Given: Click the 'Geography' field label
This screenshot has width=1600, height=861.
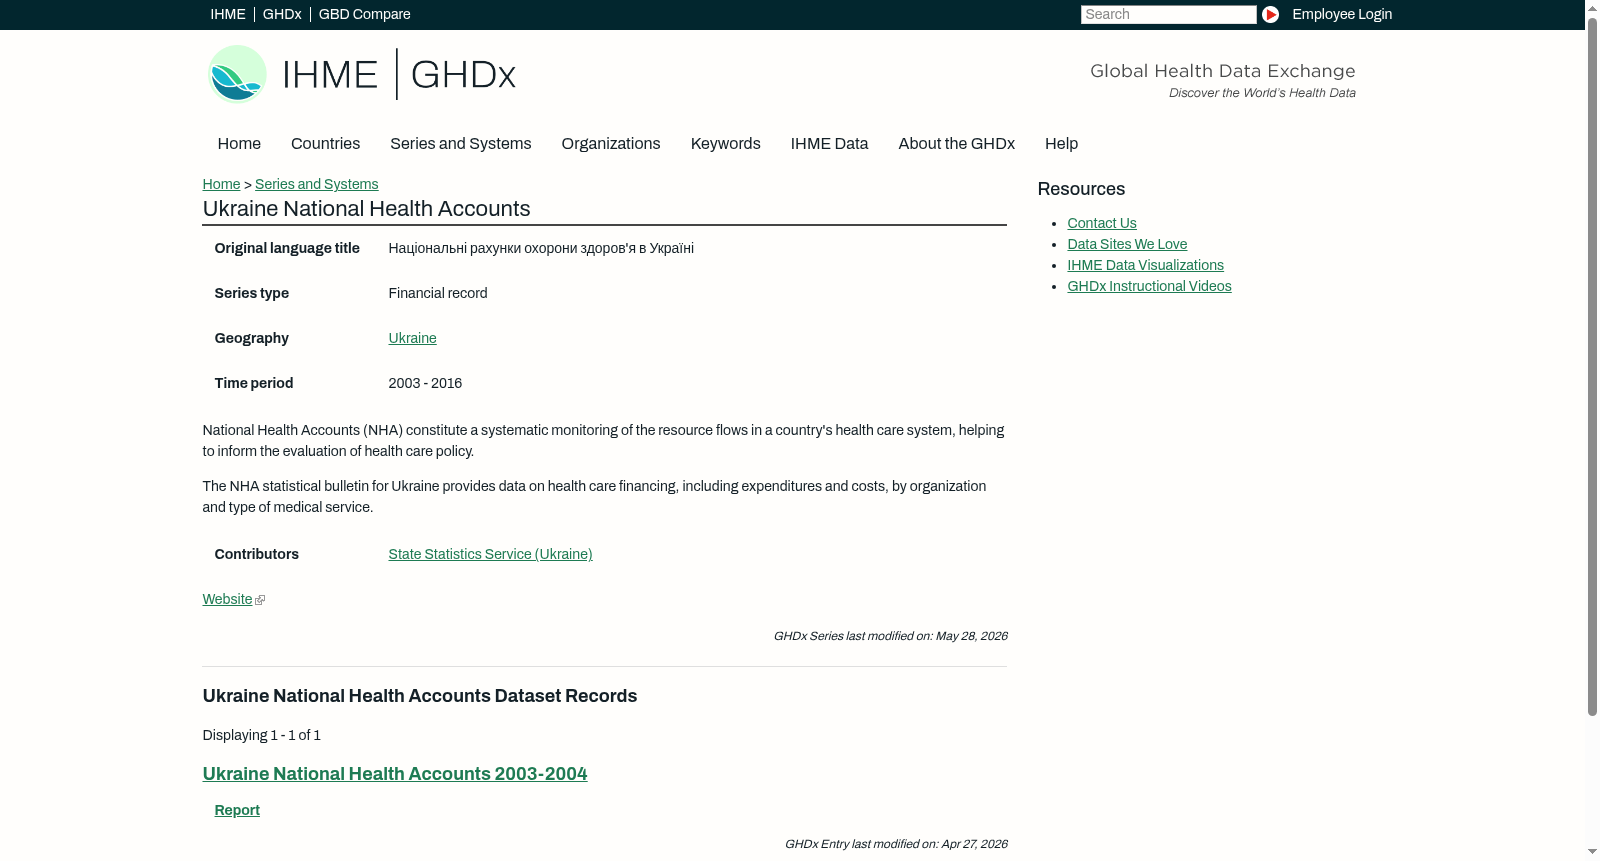Looking at the screenshot, I should tap(251, 338).
